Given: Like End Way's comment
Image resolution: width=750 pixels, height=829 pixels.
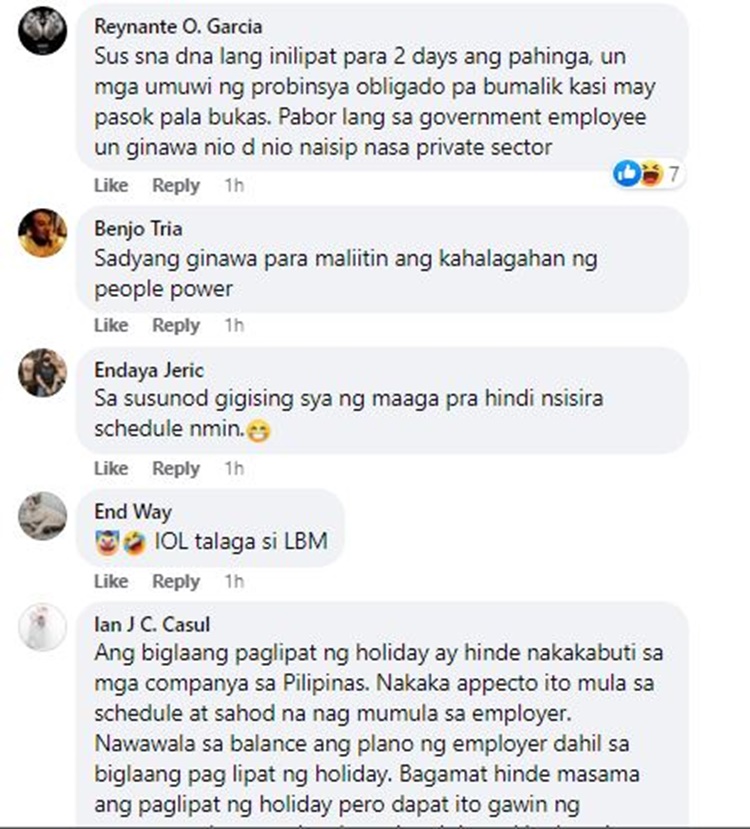Looking at the screenshot, I should tap(111, 582).
